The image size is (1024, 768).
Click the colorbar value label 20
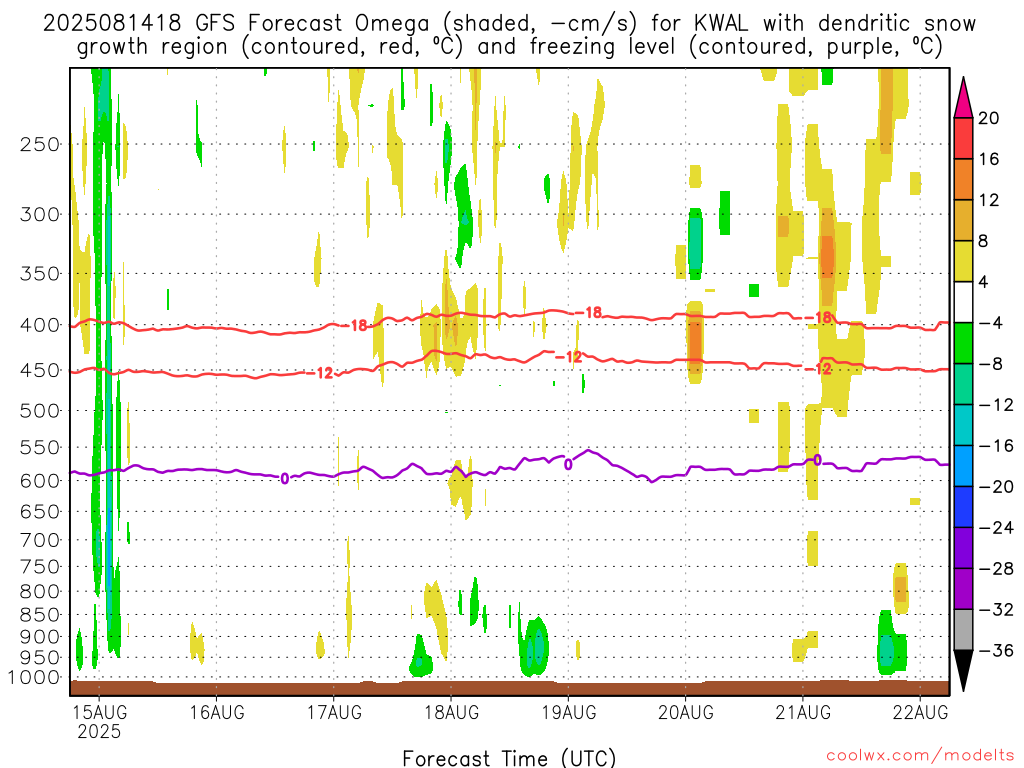pyautogui.click(x=989, y=118)
